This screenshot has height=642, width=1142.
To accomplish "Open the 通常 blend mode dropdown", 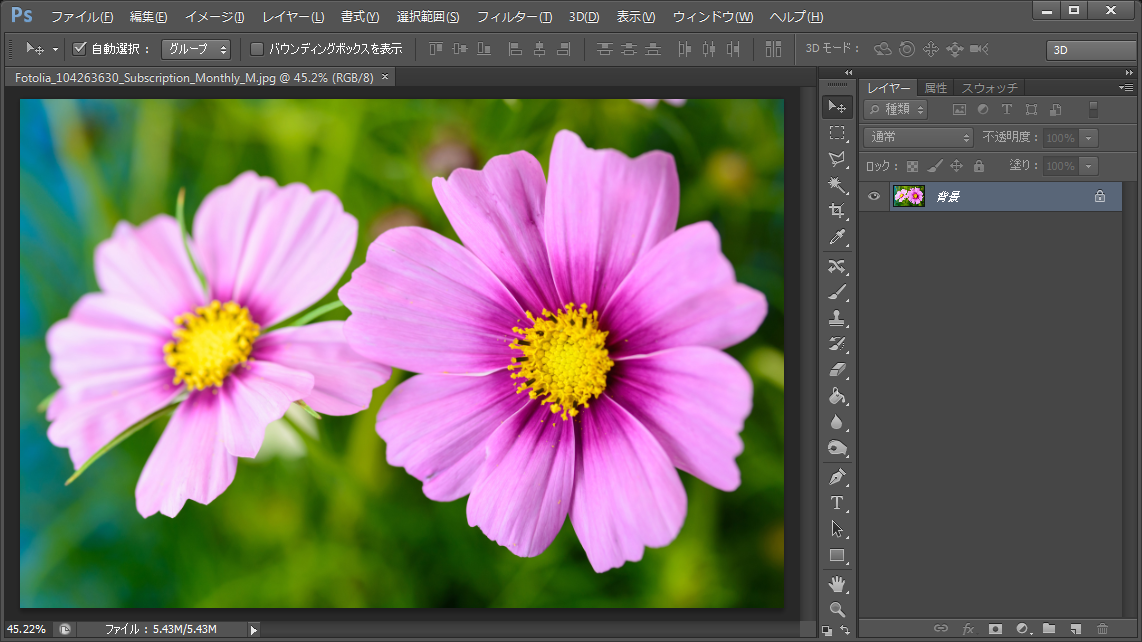I will click(918, 137).
